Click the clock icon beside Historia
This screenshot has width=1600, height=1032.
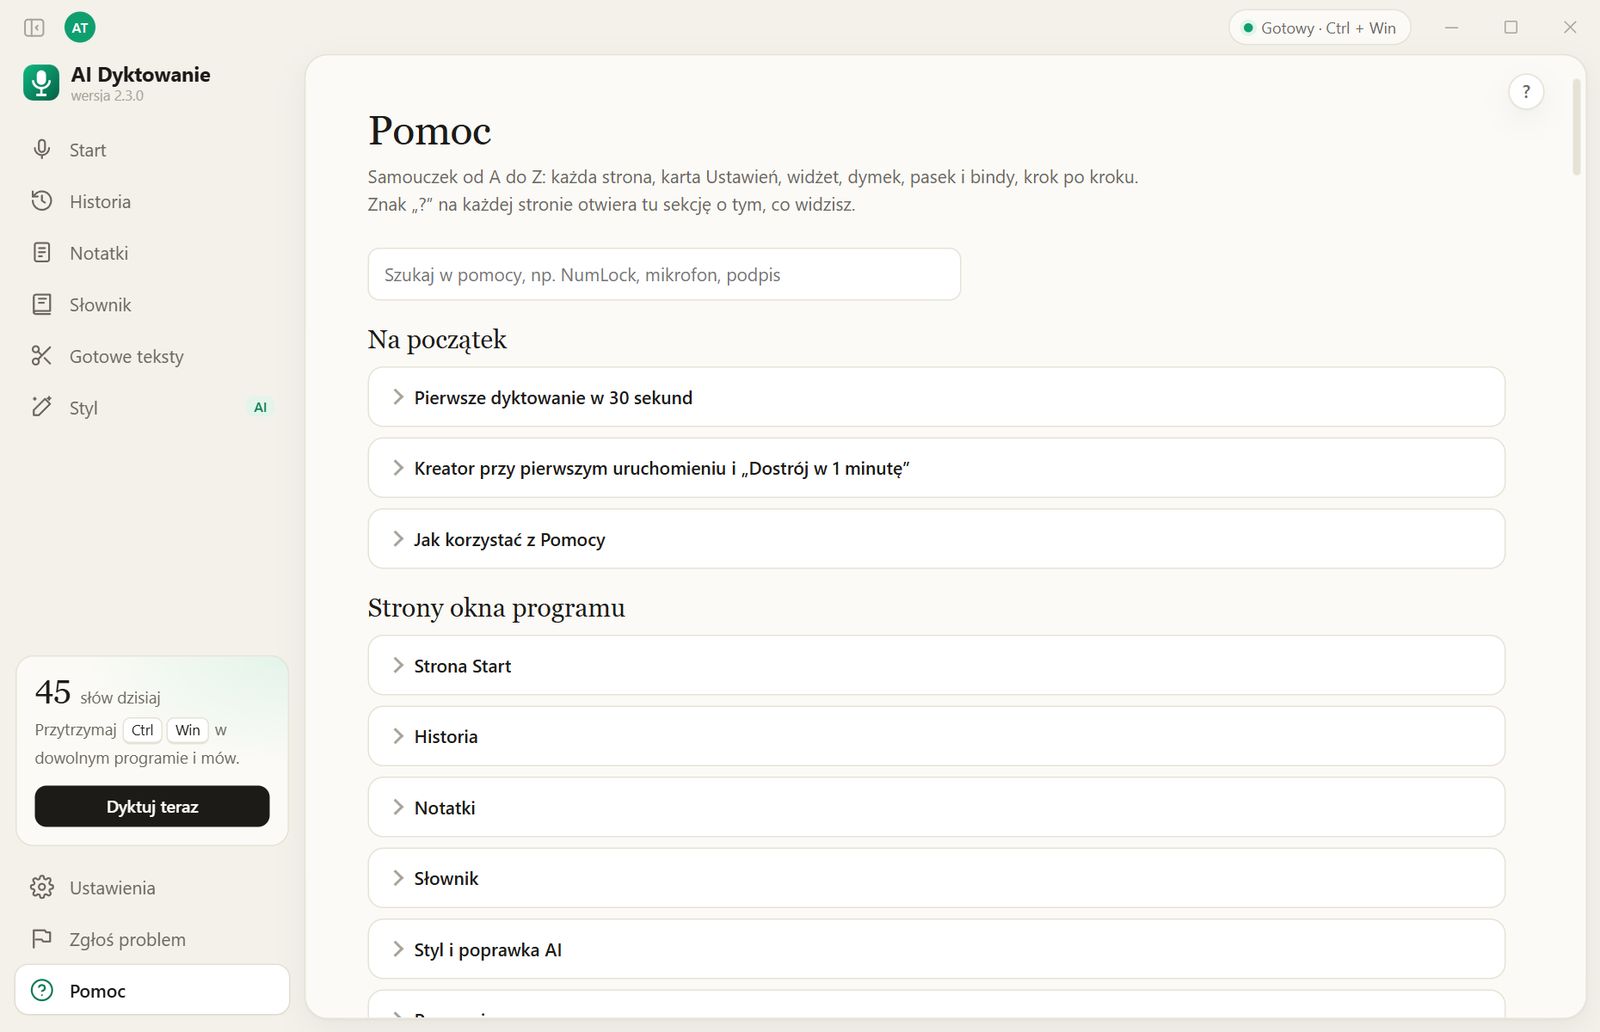[x=42, y=201]
